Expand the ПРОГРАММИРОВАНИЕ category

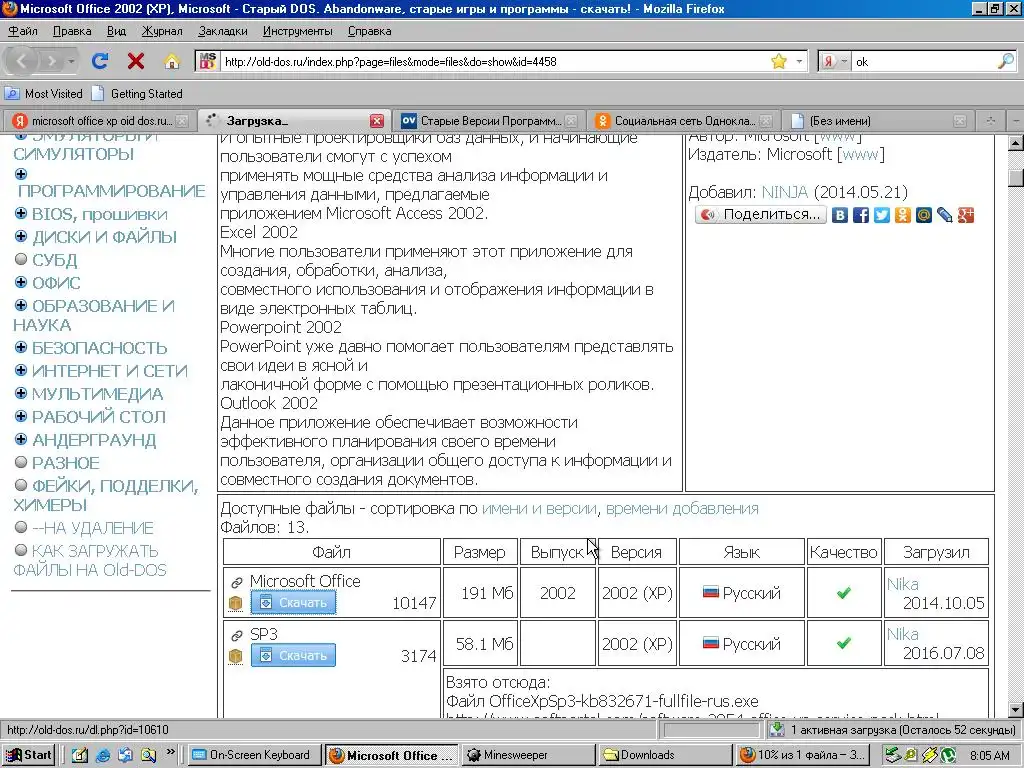[x=21, y=174]
